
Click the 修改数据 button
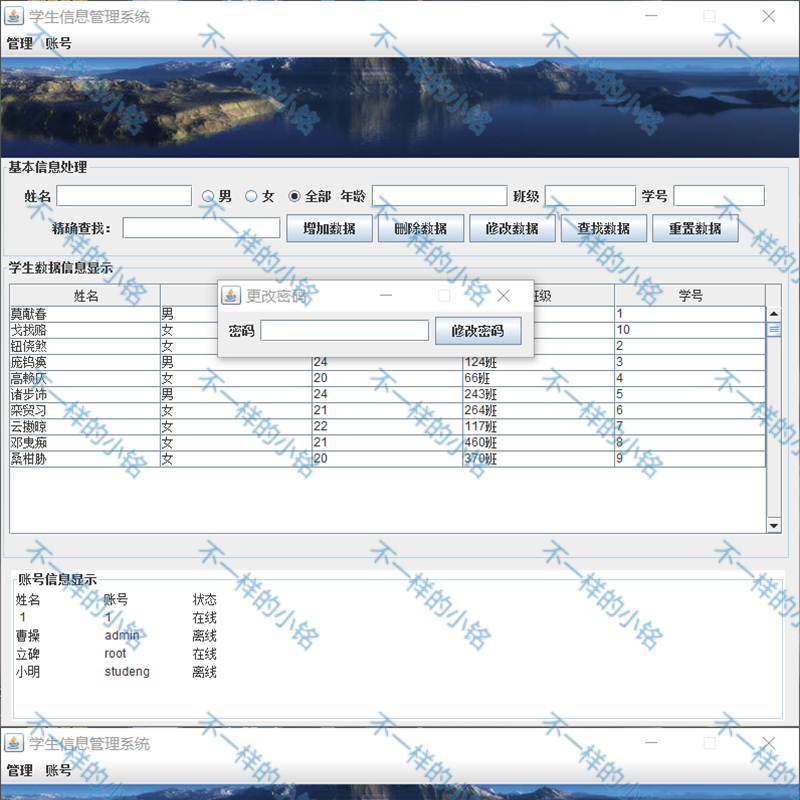point(512,228)
